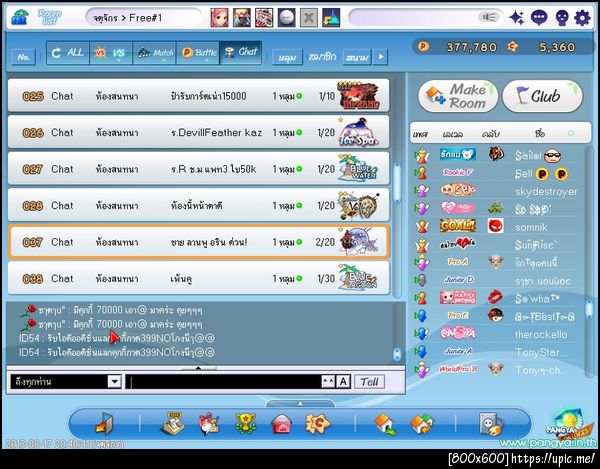Click the Tell button
The width and height of the screenshot is (600, 469).
(x=369, y=381)
